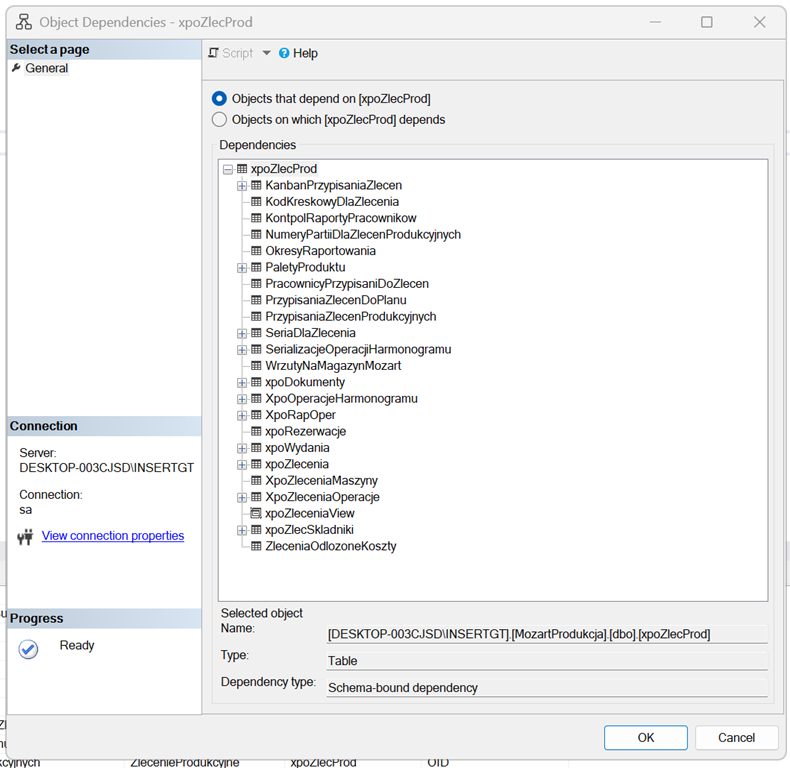Click the OK button
This screenshot has width=790, height=768.
point(645,737)
